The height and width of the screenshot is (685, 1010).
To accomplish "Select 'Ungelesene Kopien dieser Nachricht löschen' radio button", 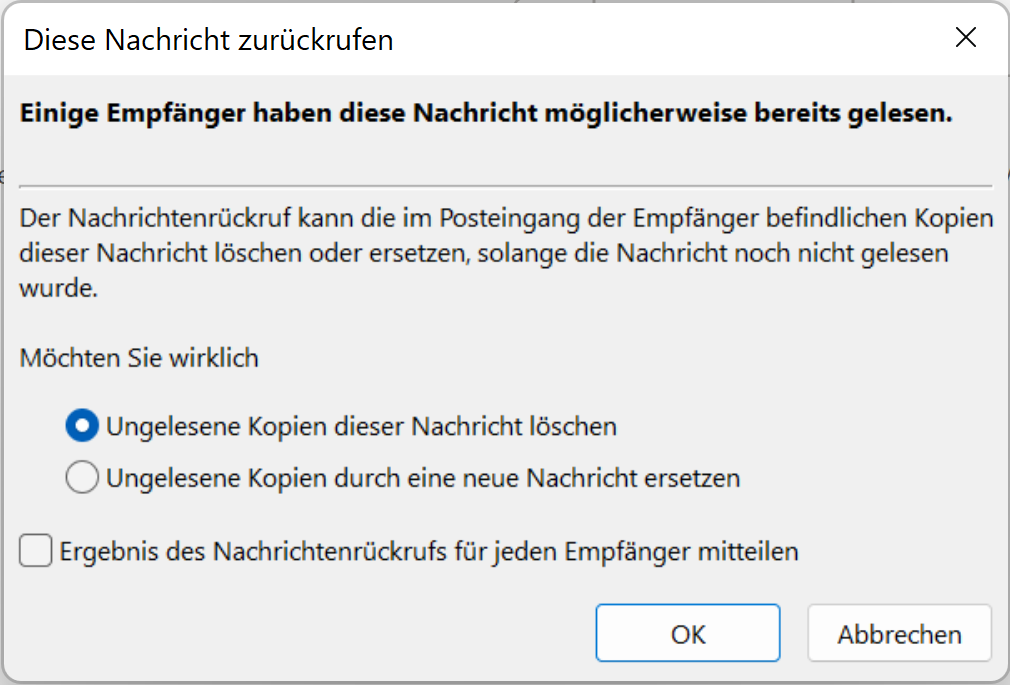I will tap(81, 427).
